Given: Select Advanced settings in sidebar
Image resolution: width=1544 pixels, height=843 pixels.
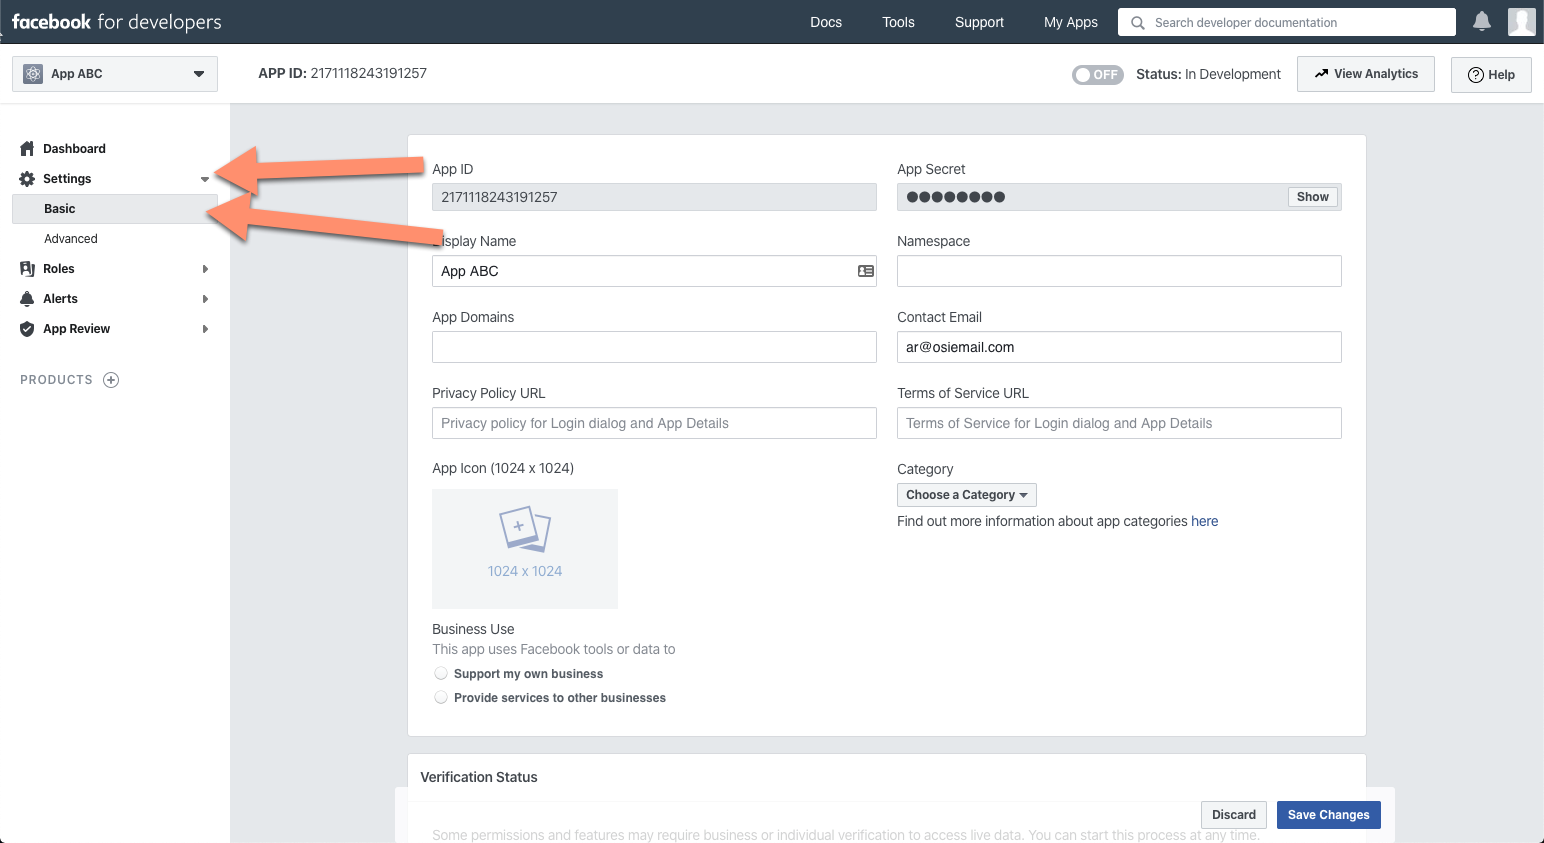Looking at the screenshot, I should point(71,239).
